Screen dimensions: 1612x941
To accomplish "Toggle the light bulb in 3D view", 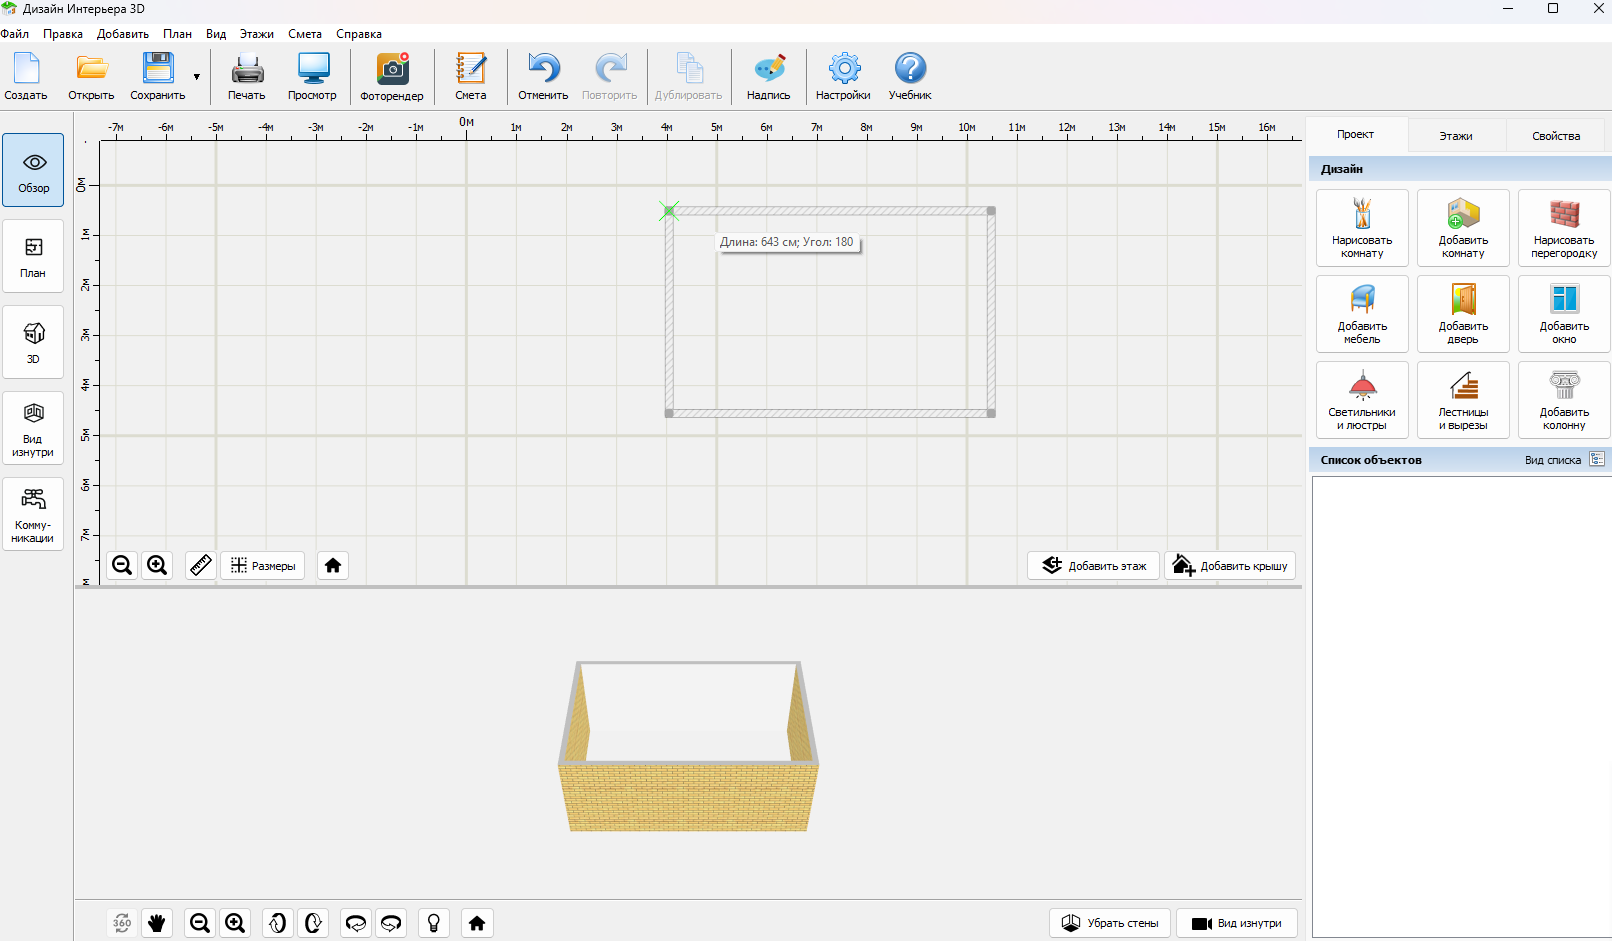I will (434, 923).
